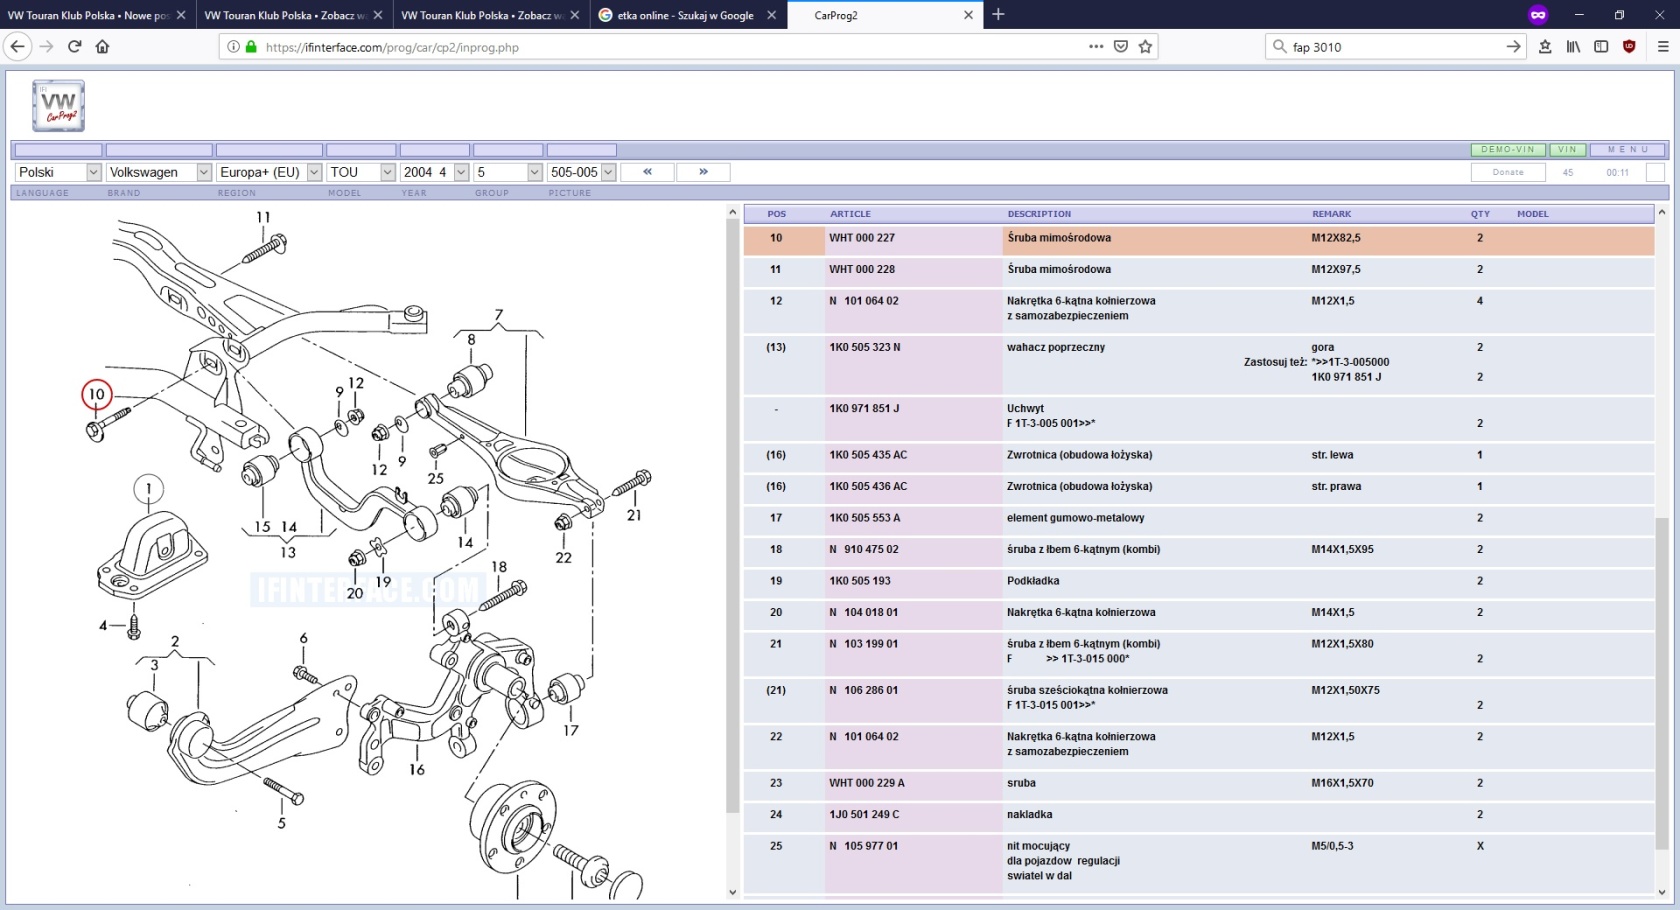This screenshot has height=910, width=1680.
Task: Click circled number 10 in diagram
Action: (x=96, y=394)
